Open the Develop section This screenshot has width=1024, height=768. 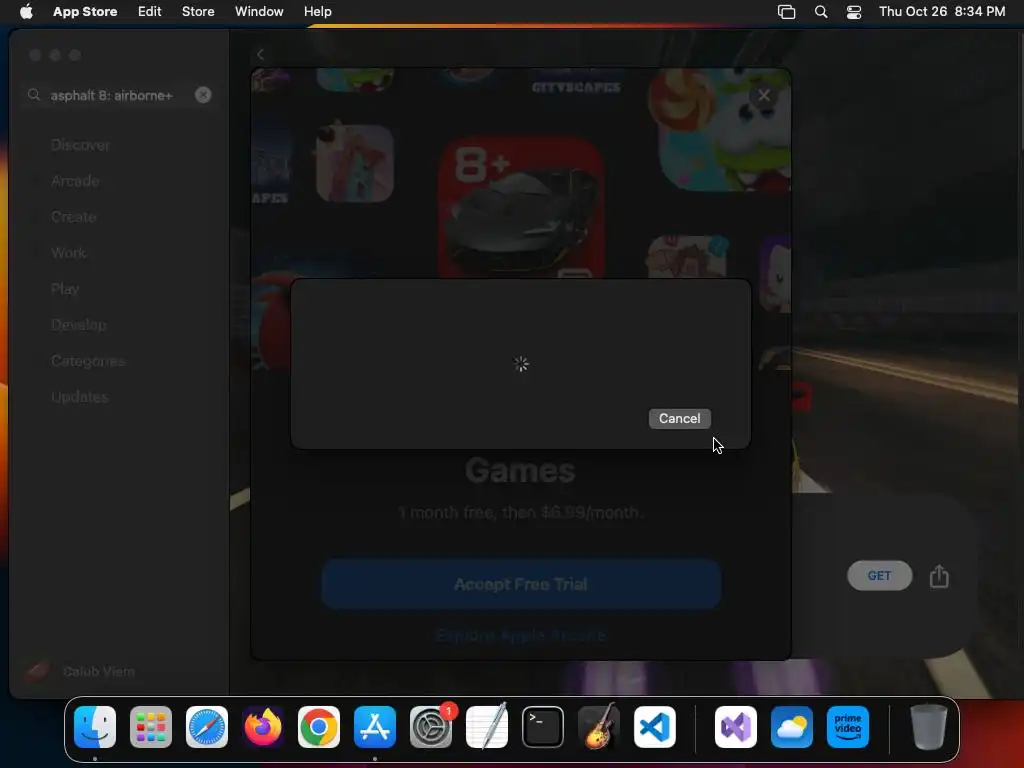tap(78, 325)
